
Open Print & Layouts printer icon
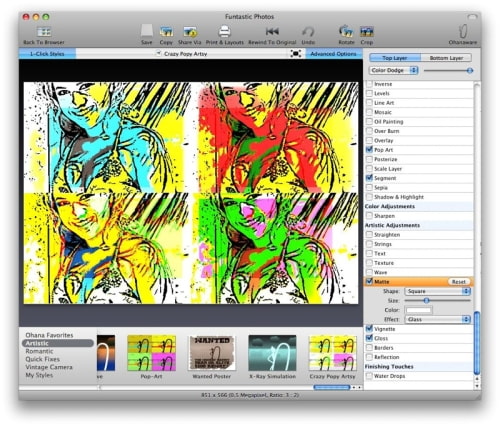(224, 32)
